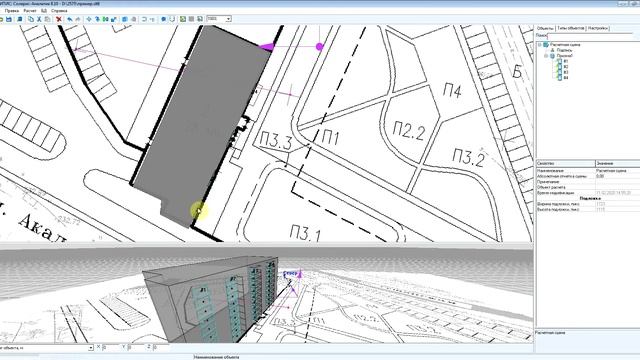
Task: Open the Справка menu
Action: pyautogui.click(x=59, y=11)
